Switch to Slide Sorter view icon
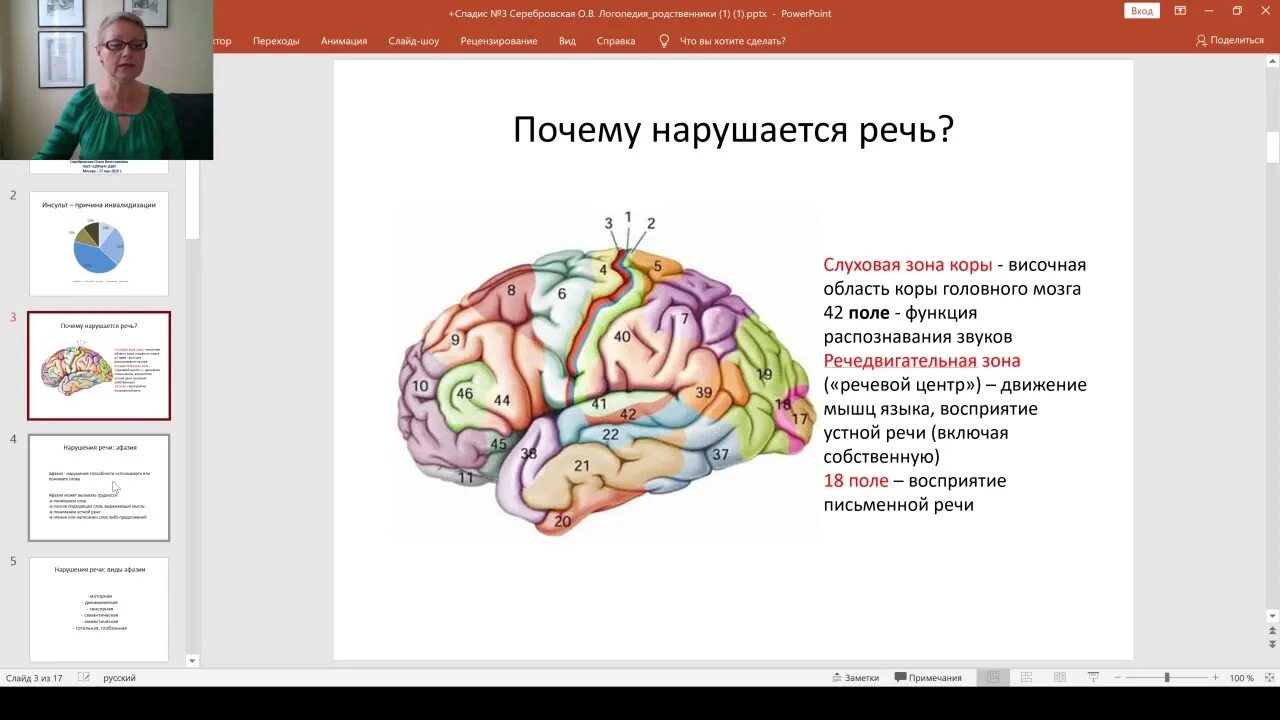Screen dimensions: 1280x720 pos(1026,677)
